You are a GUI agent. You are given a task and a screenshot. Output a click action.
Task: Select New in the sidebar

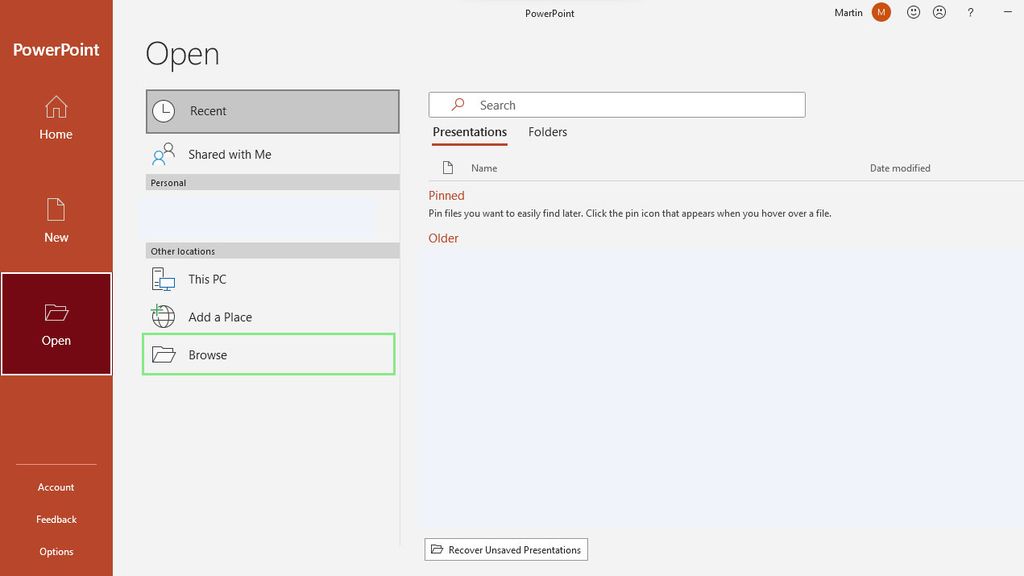(x=56, y=221)
